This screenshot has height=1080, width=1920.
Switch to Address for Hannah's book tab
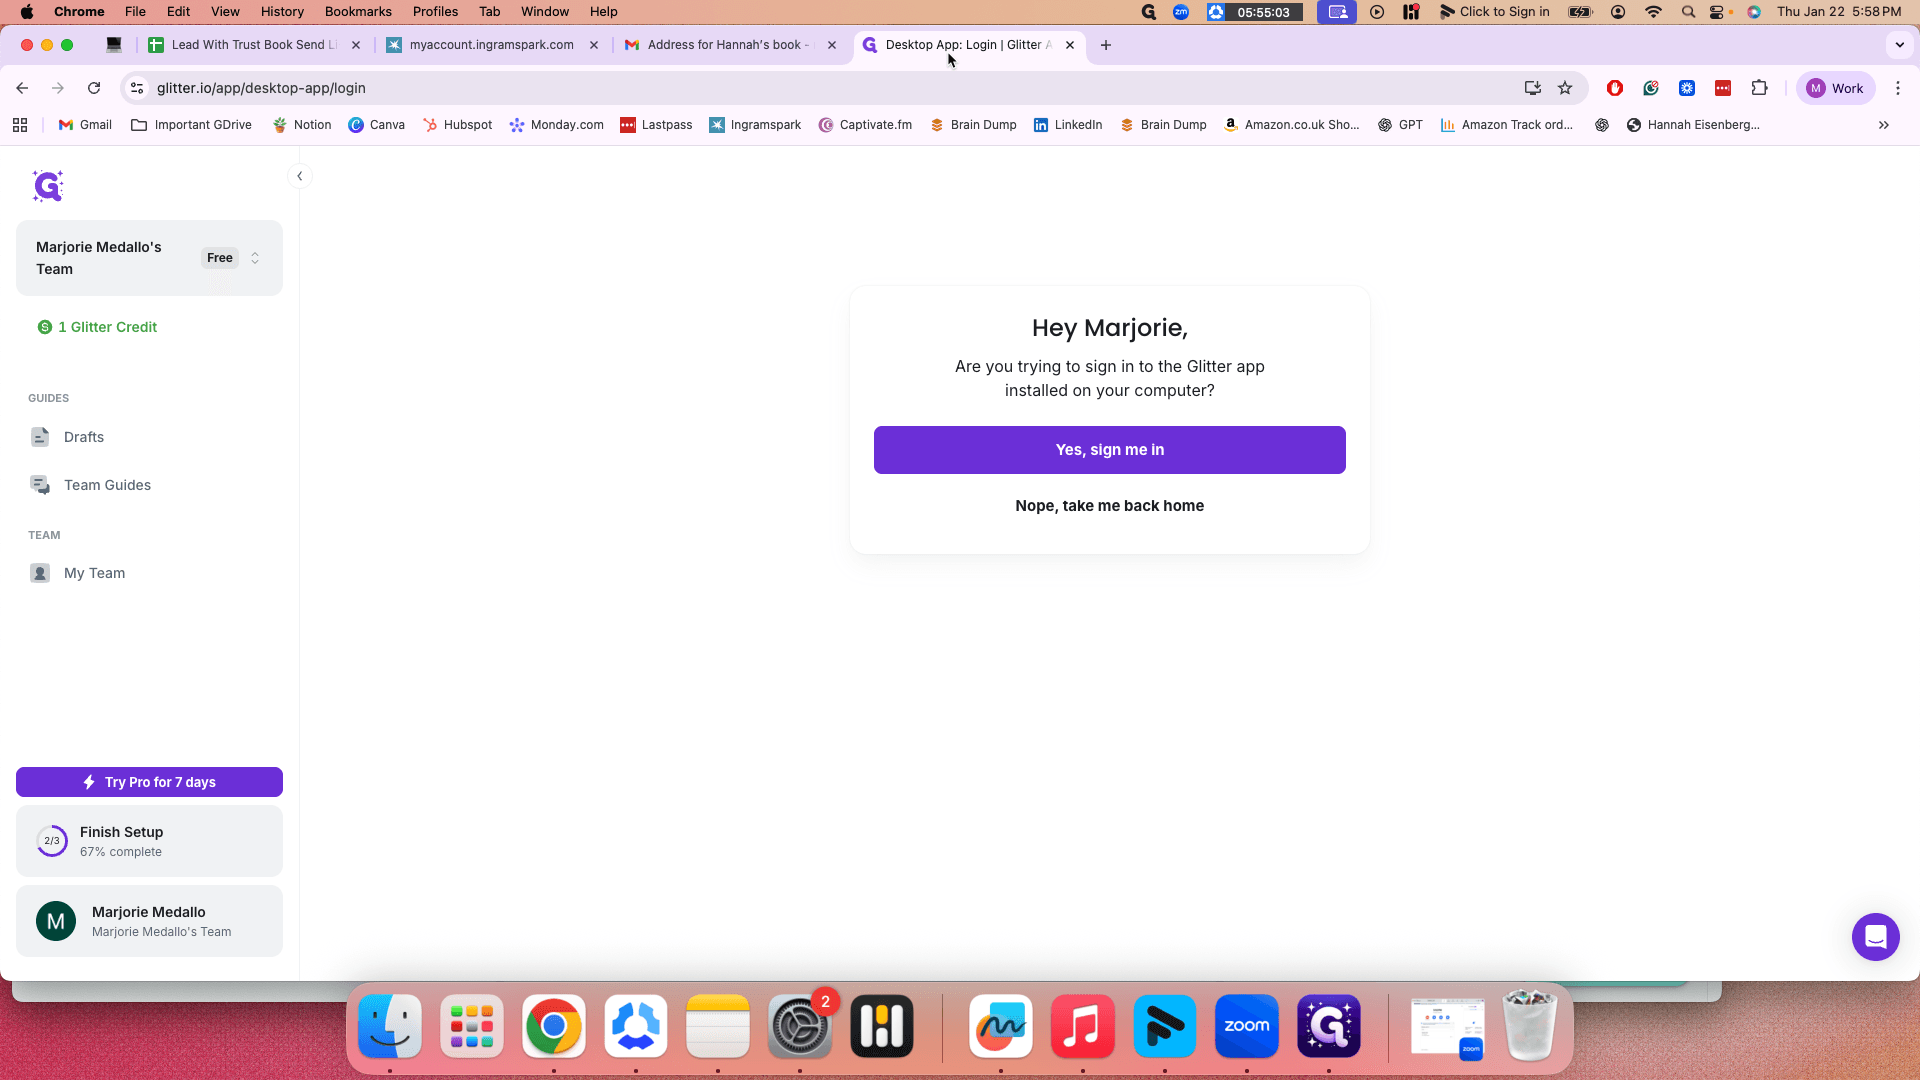pyautogui.click(x=728, y=45)
